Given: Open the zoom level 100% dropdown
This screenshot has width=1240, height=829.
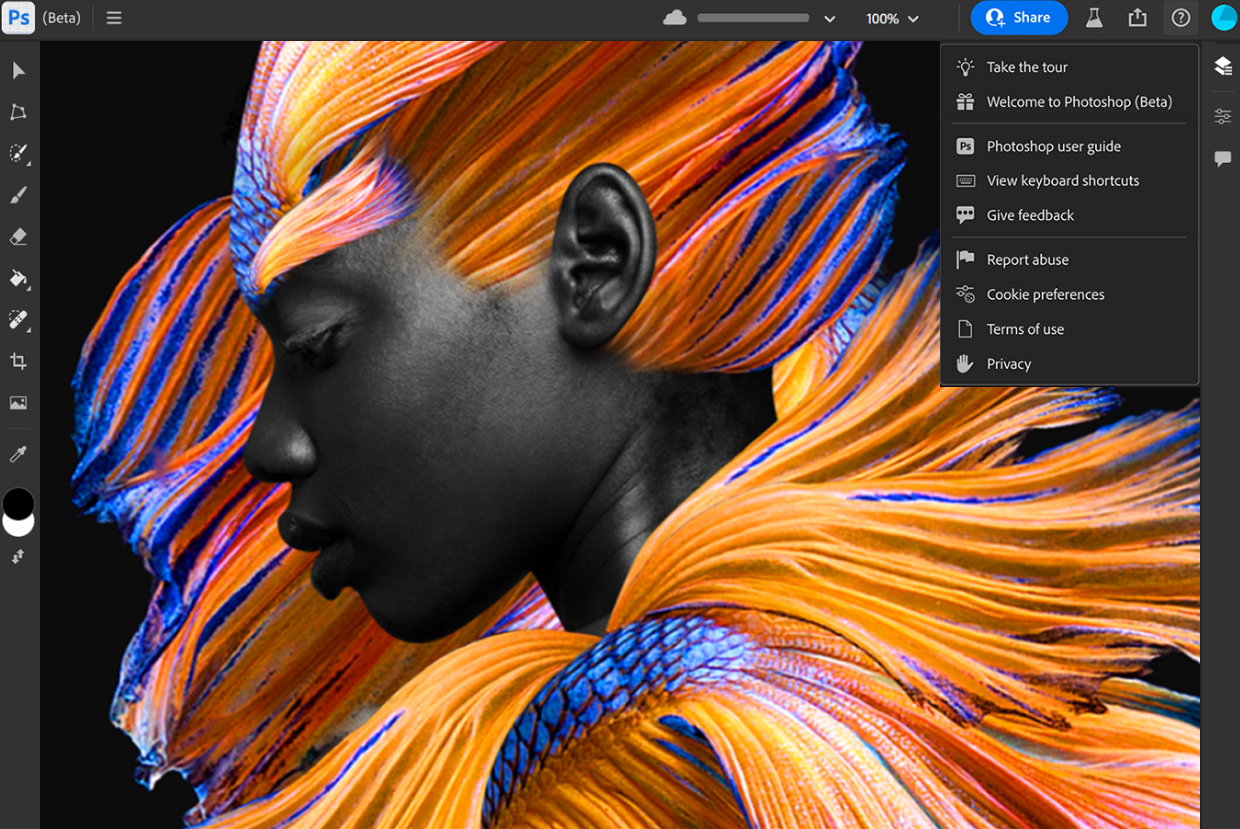Looking at the screenshot, I should tap(892, 19).
